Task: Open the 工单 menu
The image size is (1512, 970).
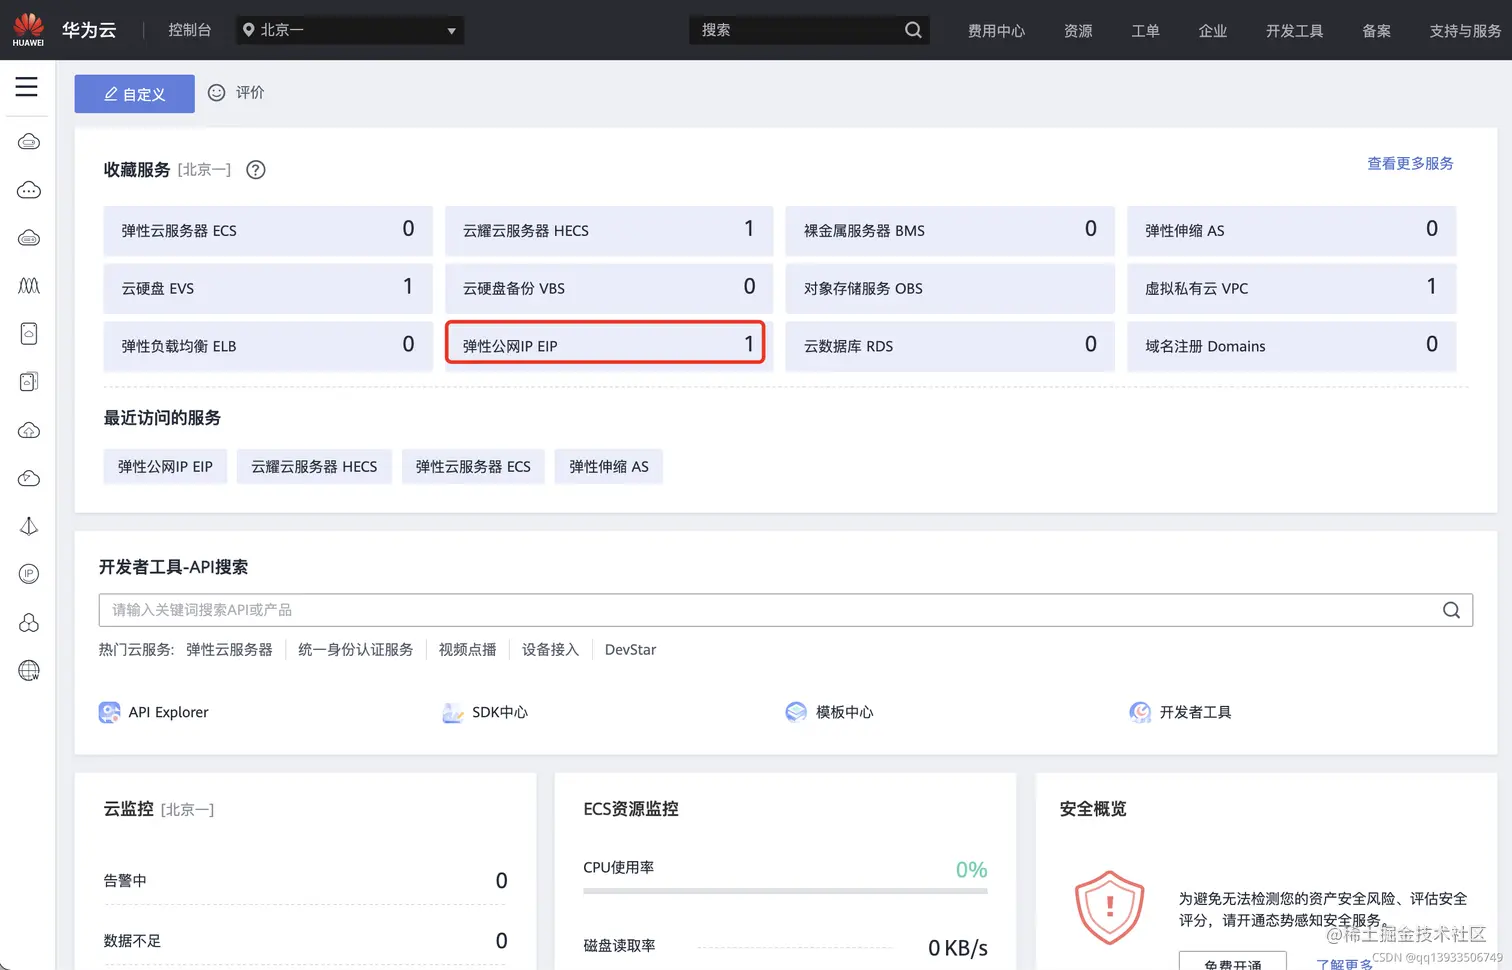Action: coord(1145,31)
